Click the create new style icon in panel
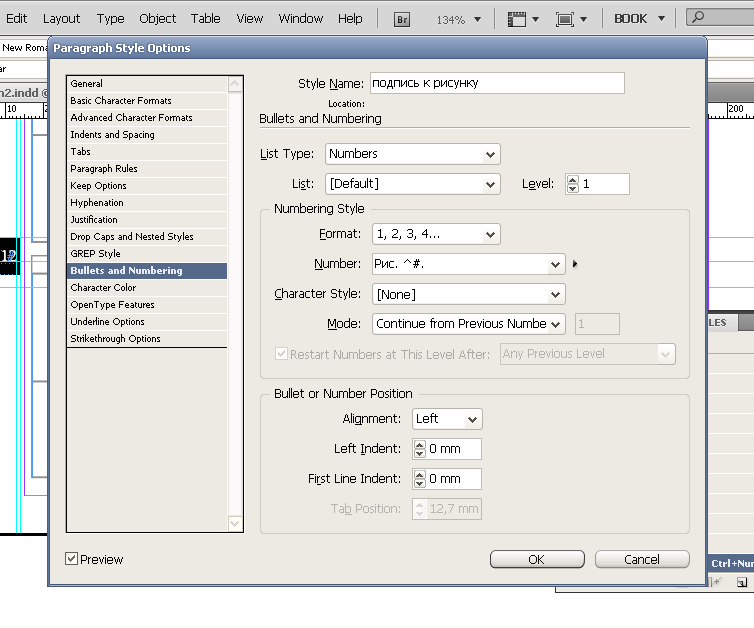The height and width of the screenshot is (628, 754). click(x=741, y=582)
